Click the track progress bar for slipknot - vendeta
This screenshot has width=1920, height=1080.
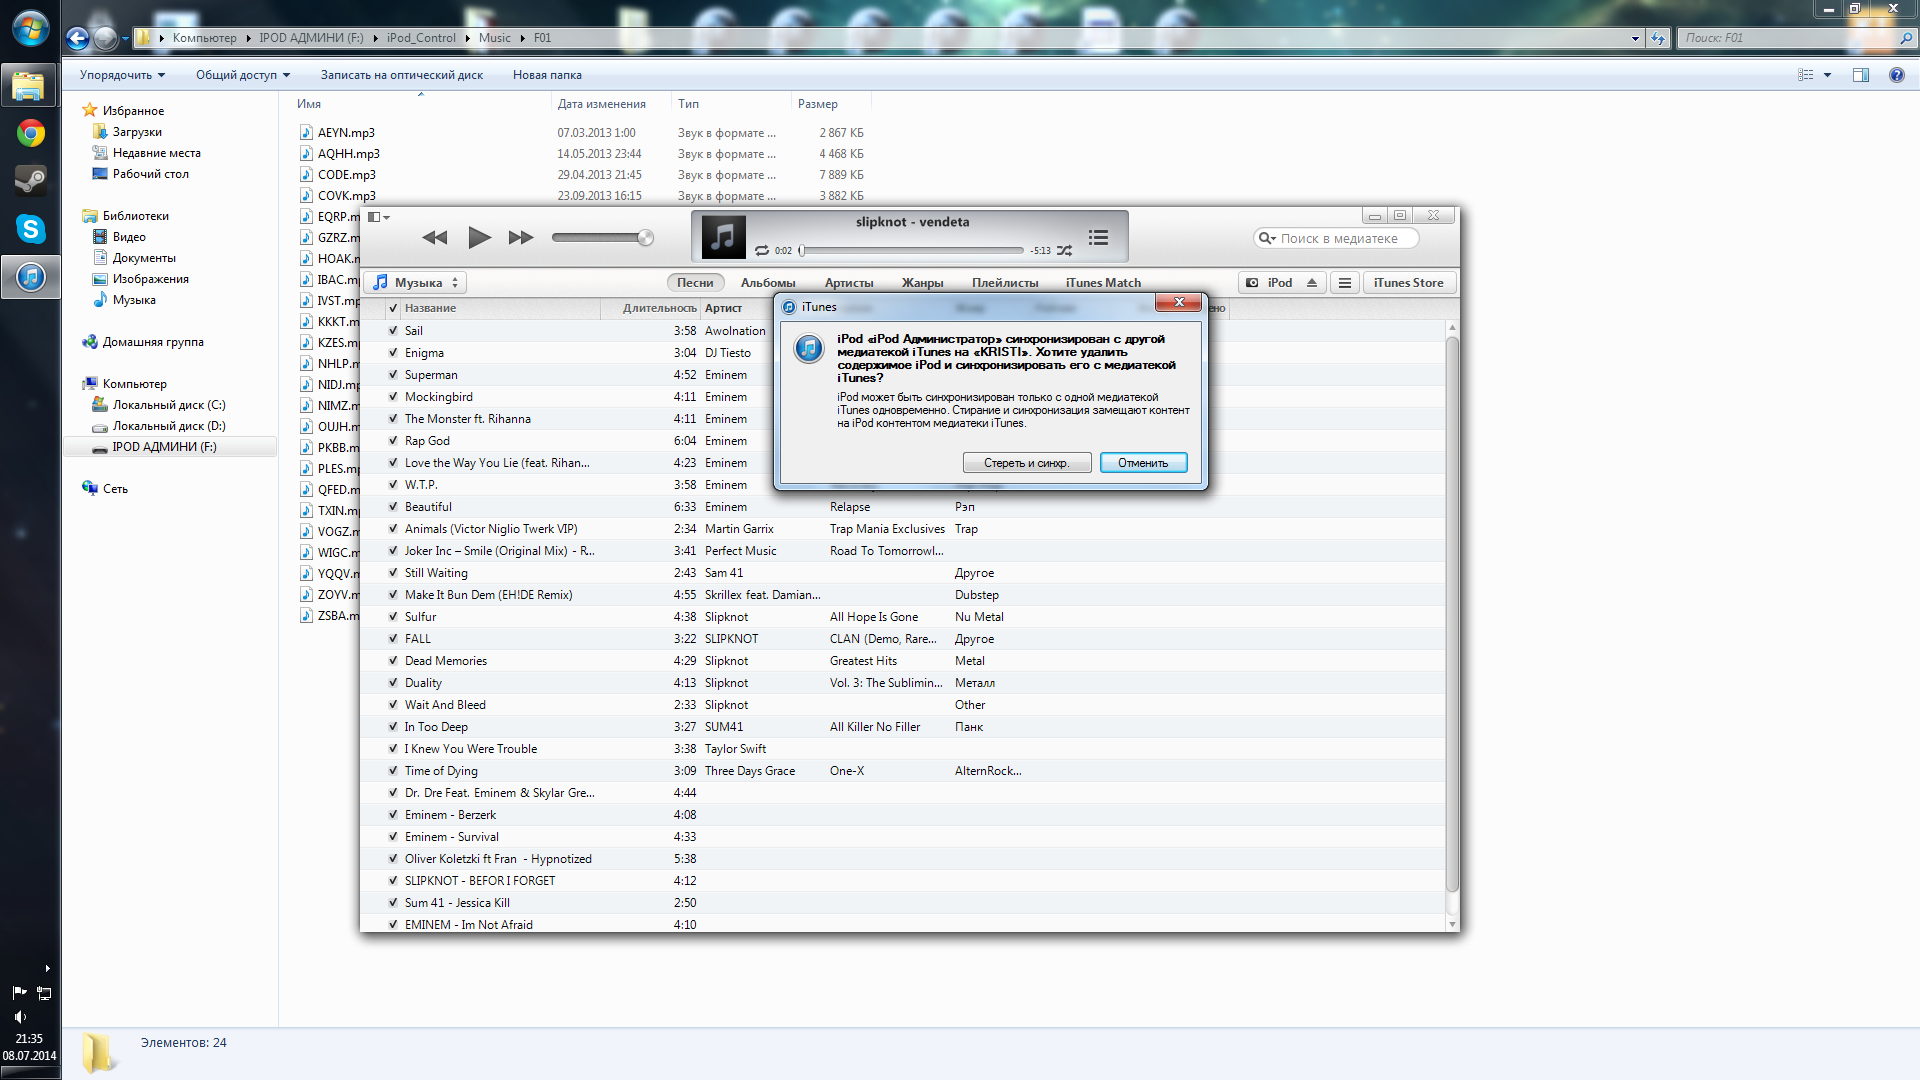(x=911, y=251)
